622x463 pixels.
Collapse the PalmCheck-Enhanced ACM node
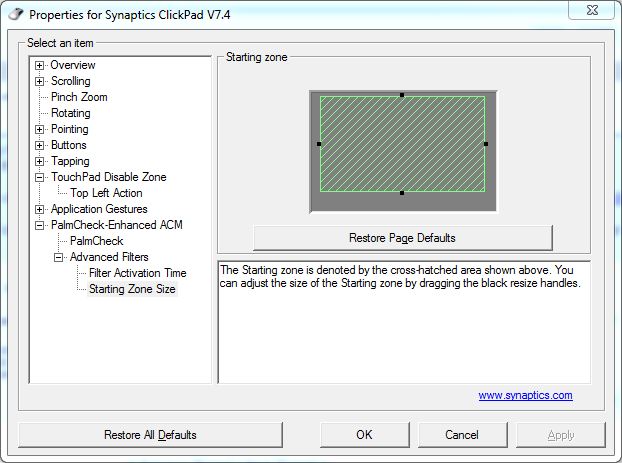click(39, 225)
